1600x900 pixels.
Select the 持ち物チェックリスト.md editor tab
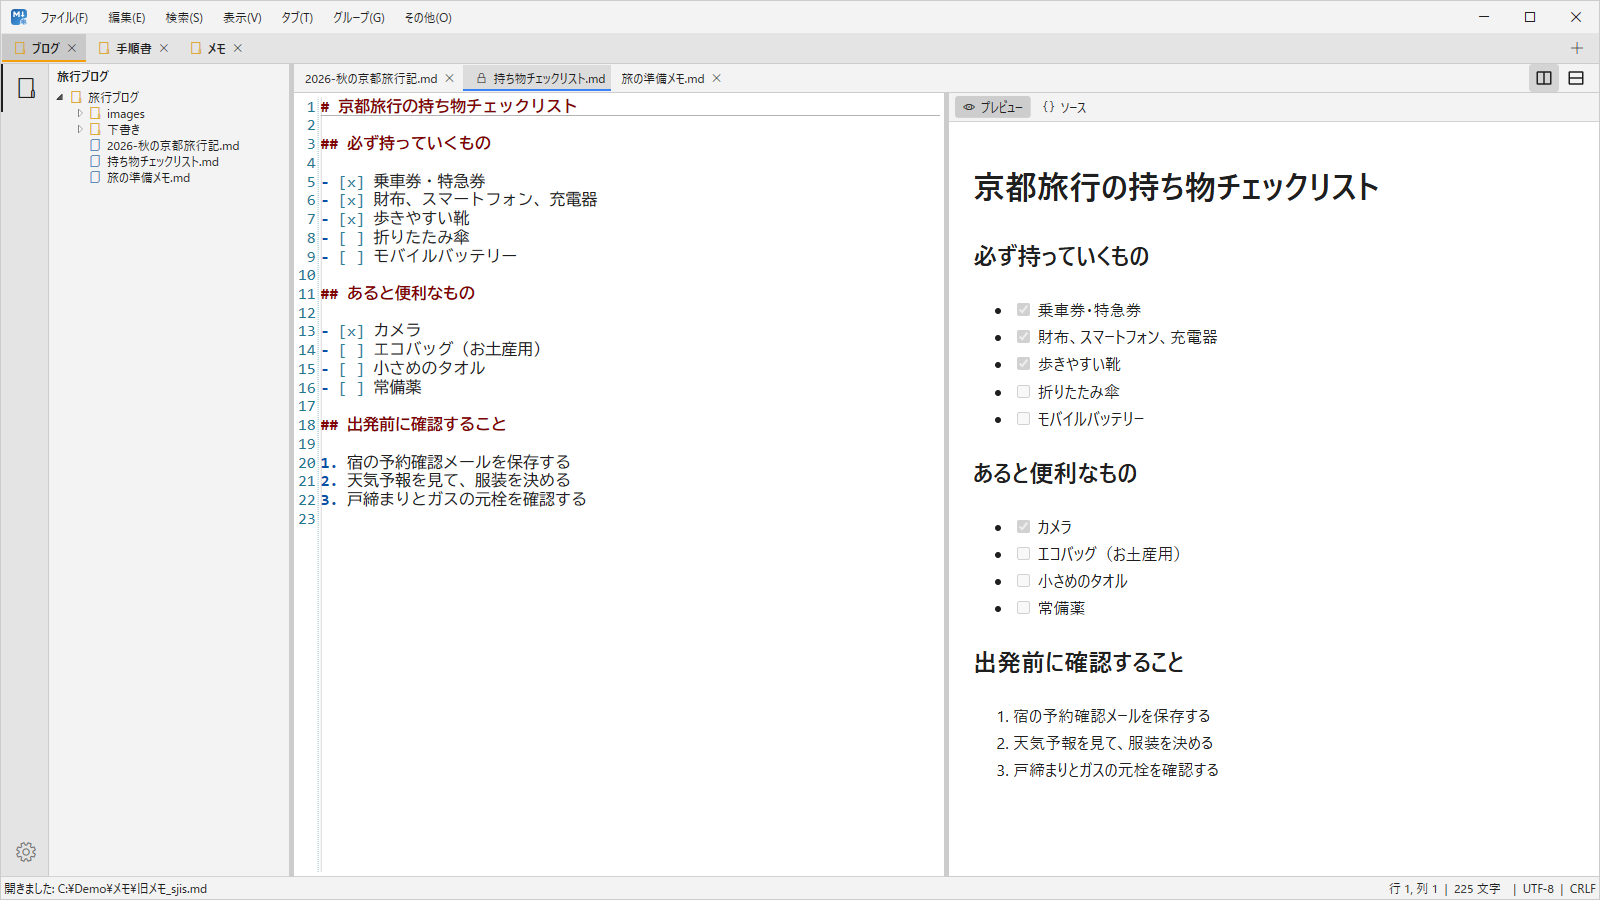coord(539,78)
